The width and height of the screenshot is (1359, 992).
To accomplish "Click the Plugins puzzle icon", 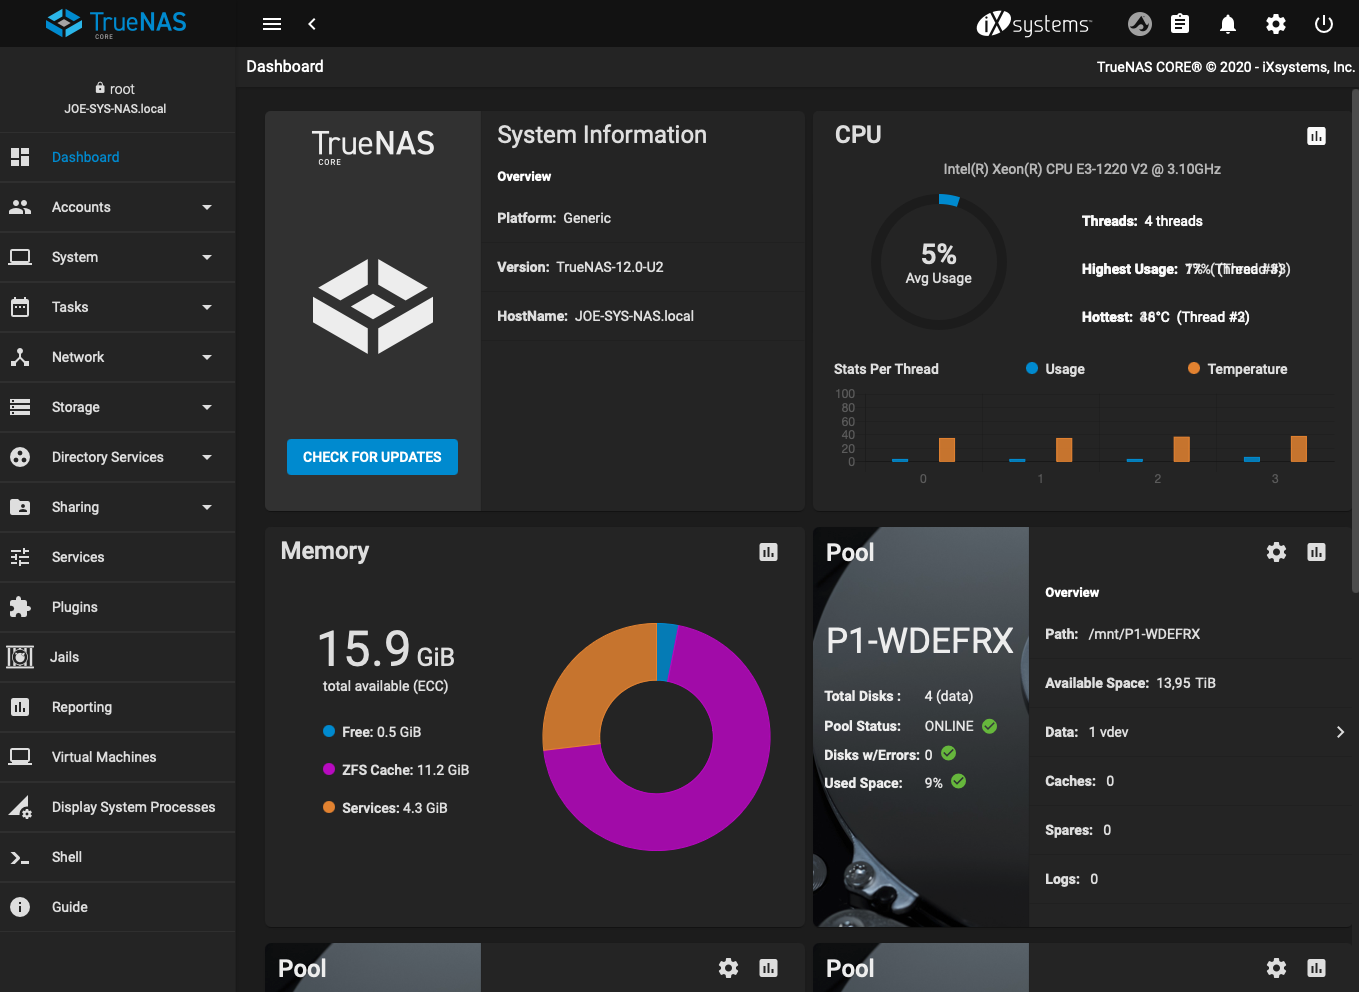I will (x=20, y=607).
